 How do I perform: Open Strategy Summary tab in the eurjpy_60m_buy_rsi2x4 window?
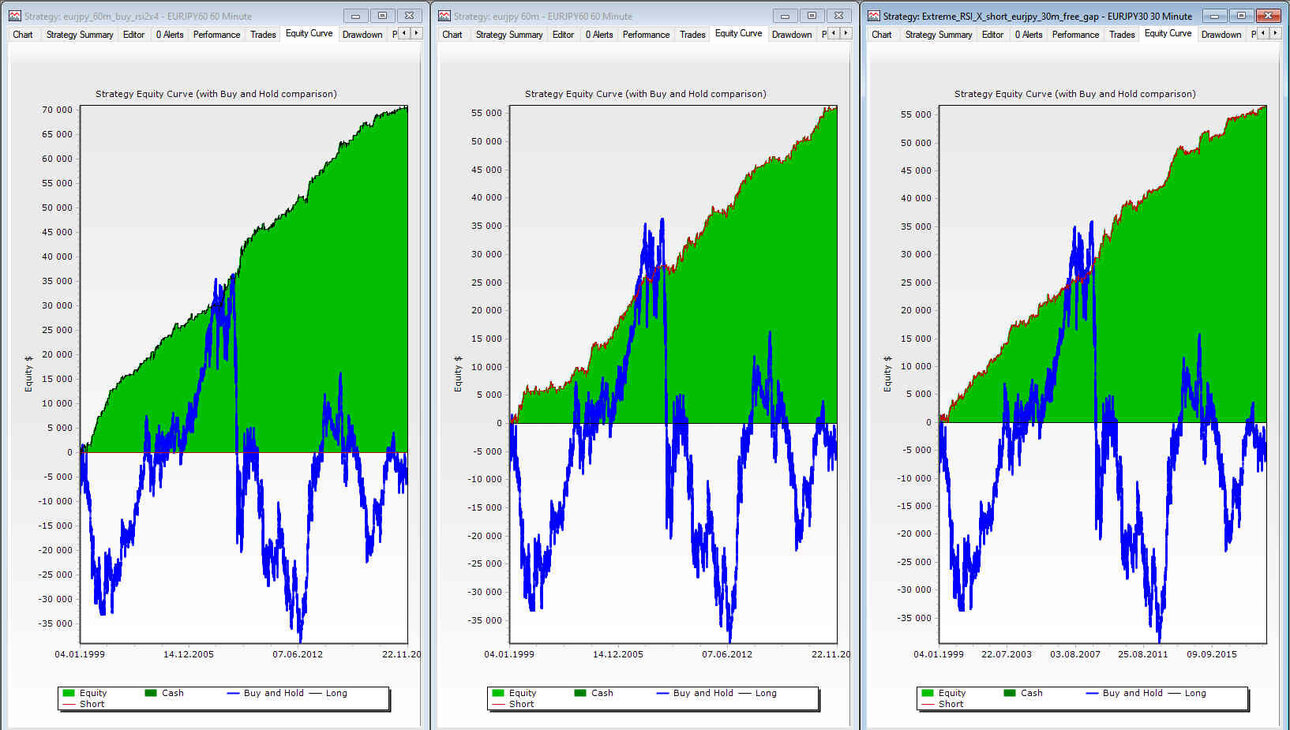tap(80, 34)
